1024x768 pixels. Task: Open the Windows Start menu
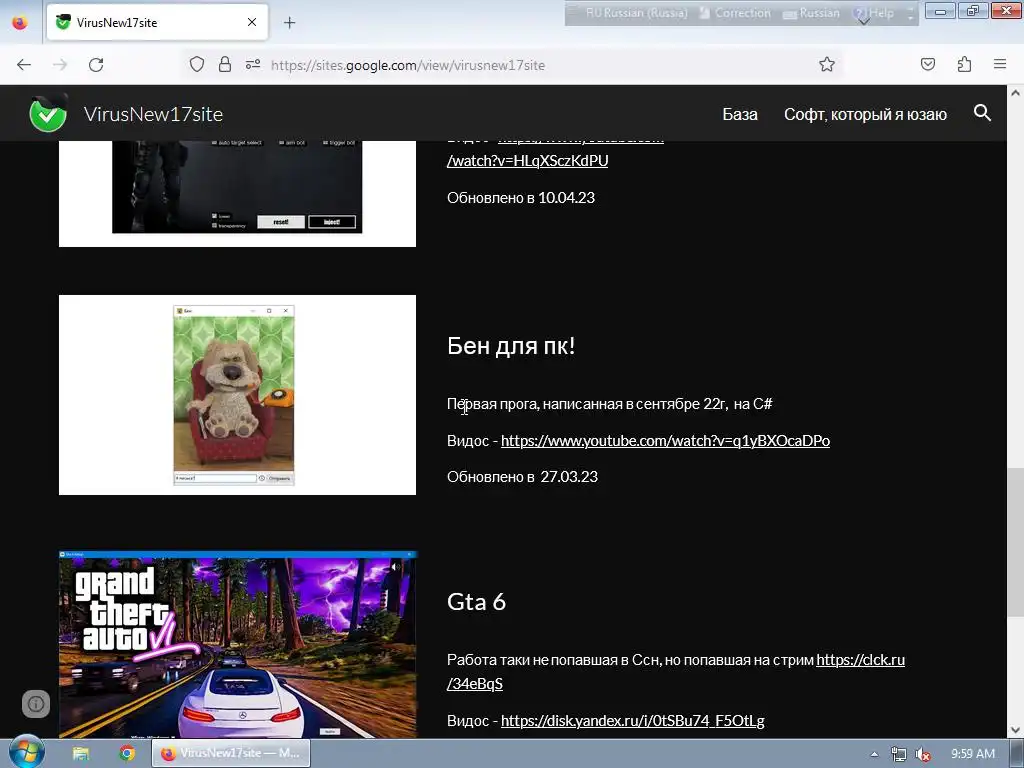point(27,753)
